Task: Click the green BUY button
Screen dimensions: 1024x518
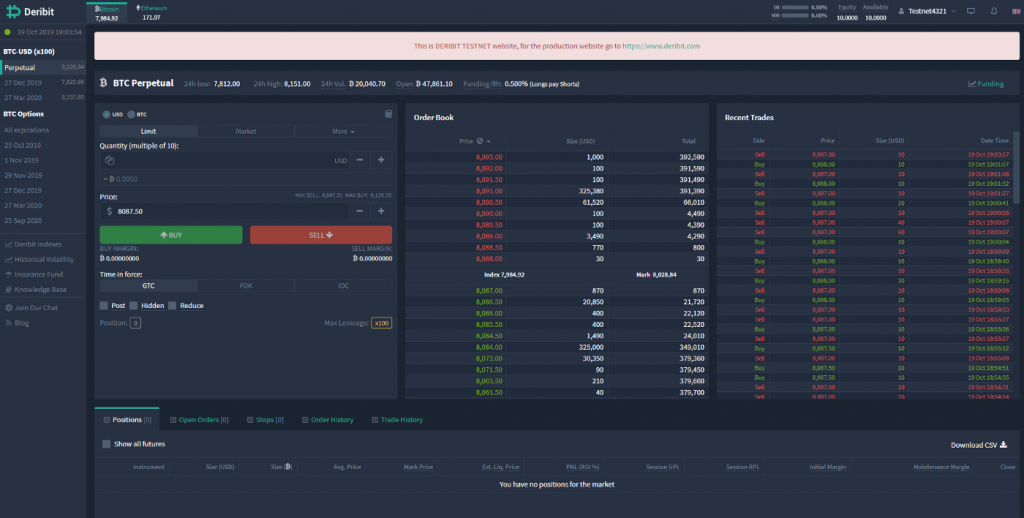Action: pyautogui.click(x=171, y=235)
